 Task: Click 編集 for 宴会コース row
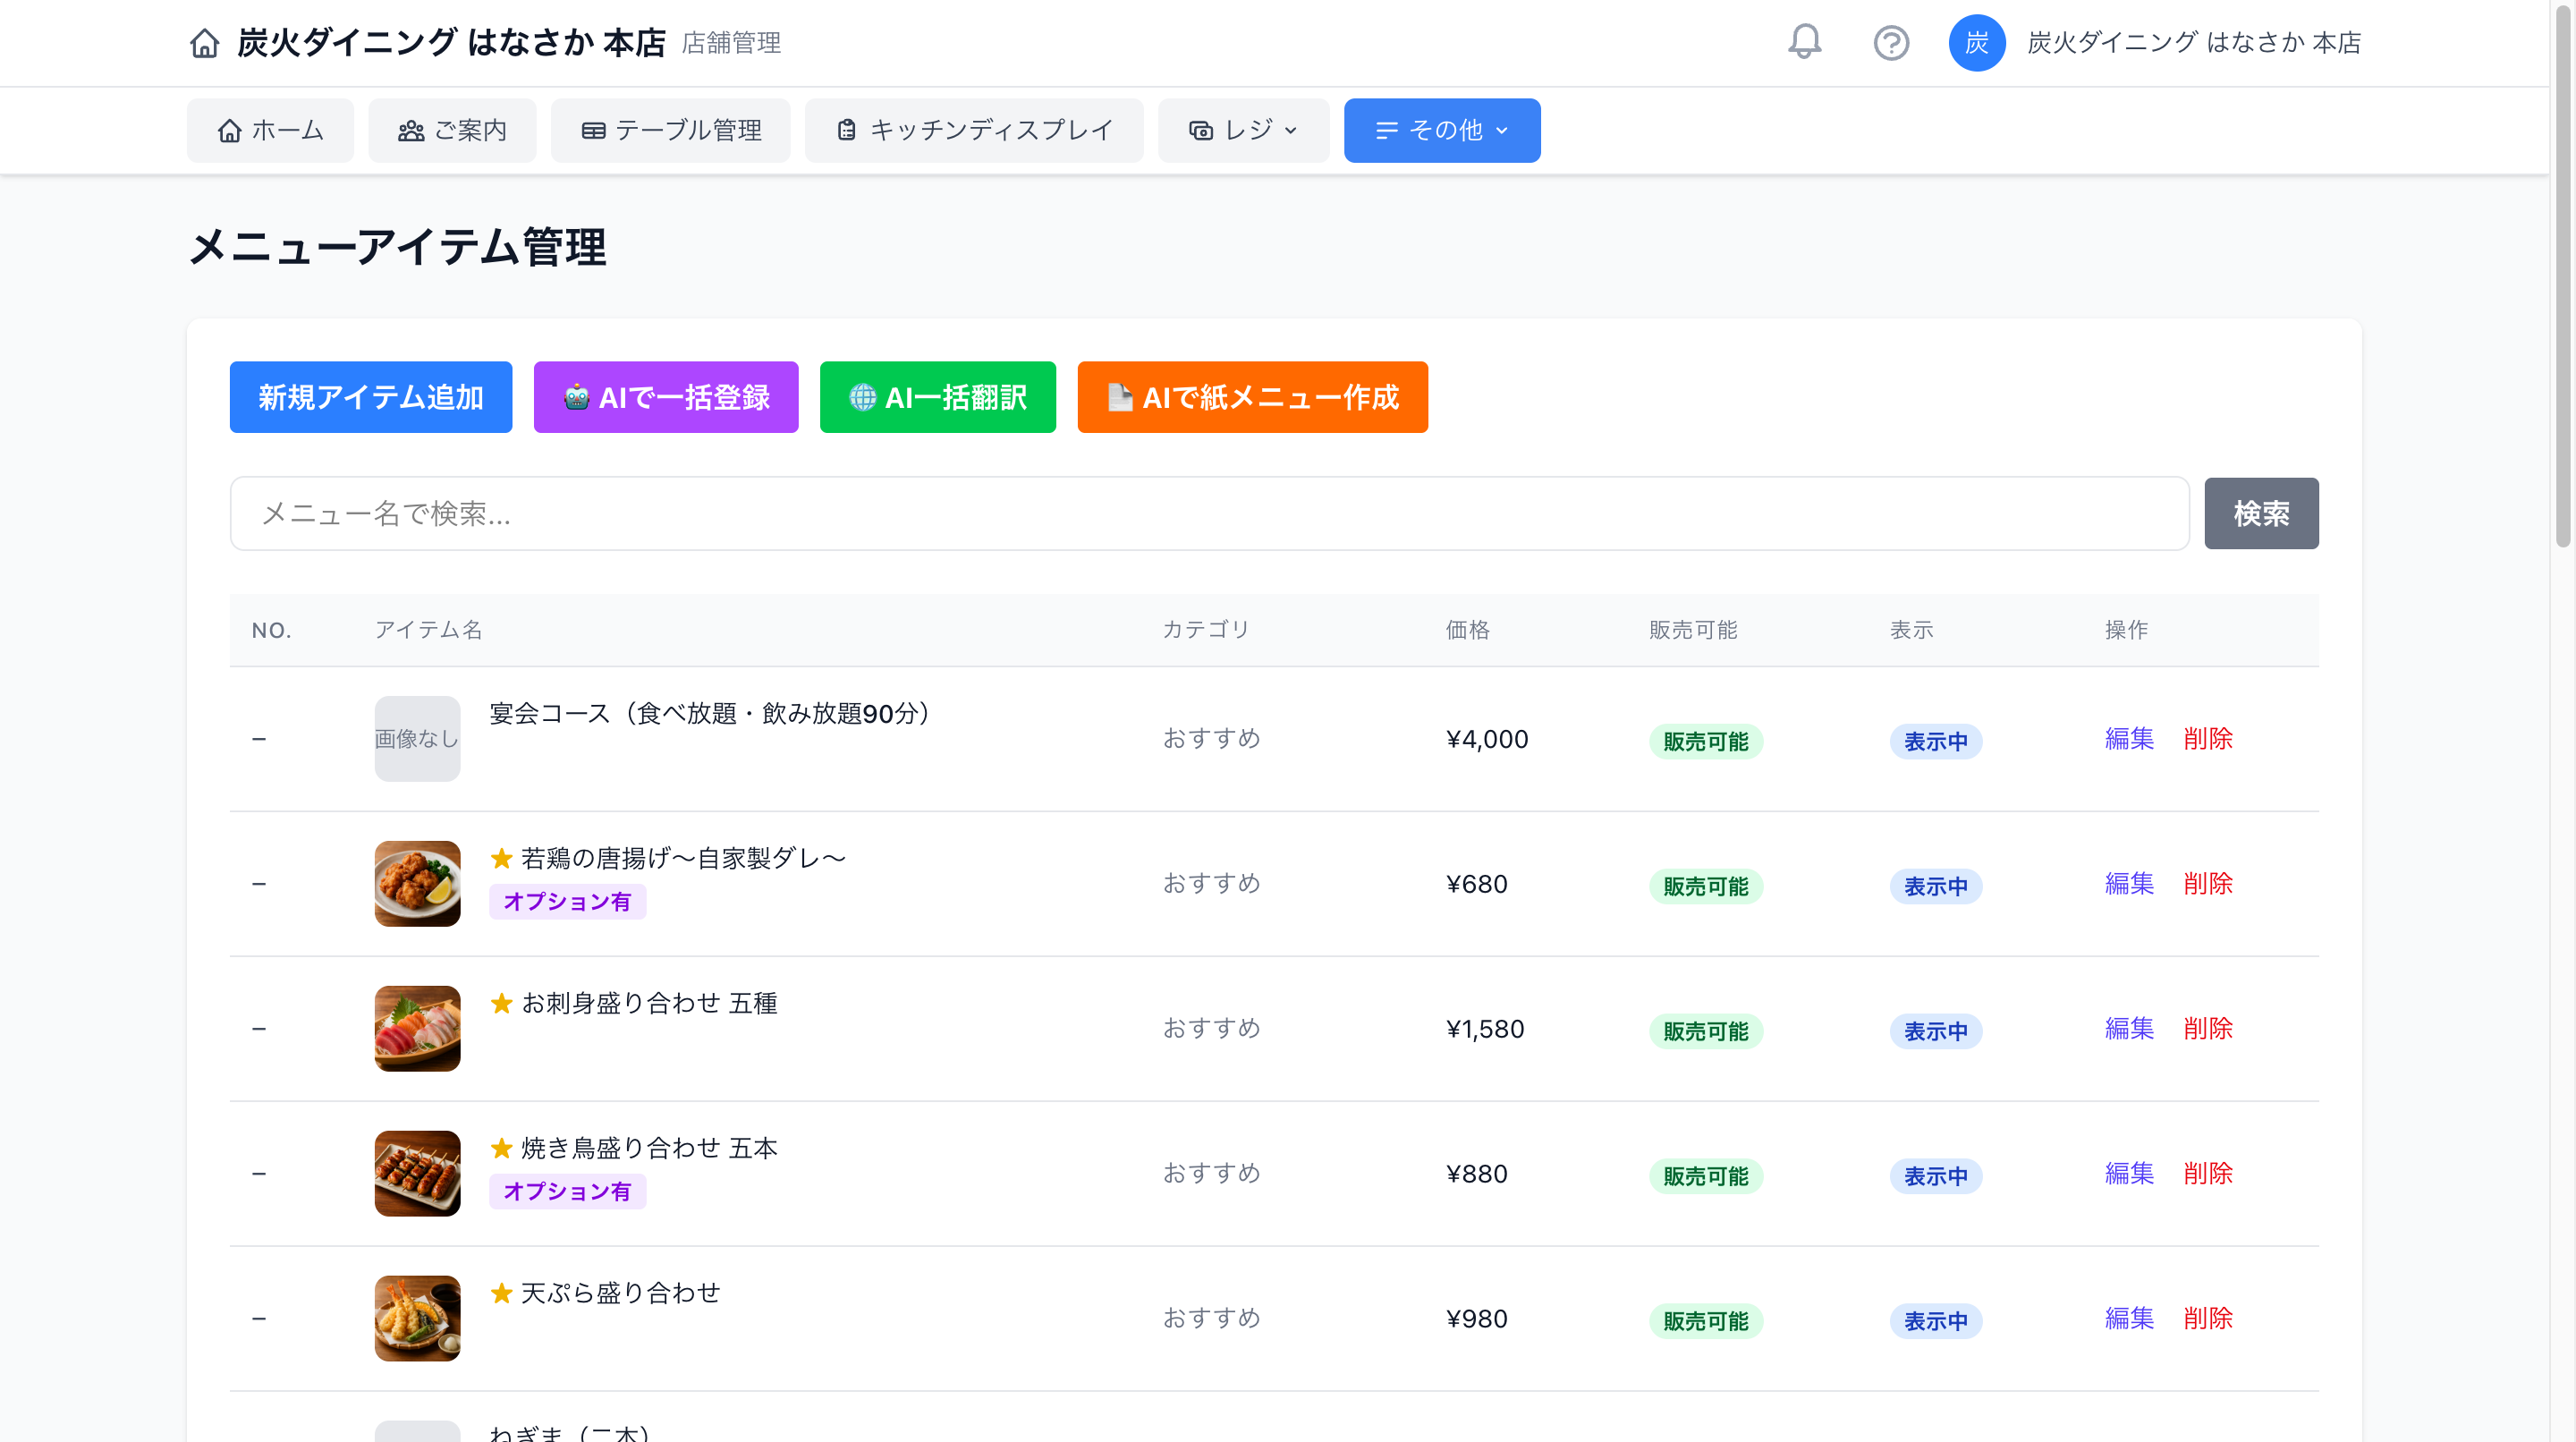pyautogui.click(x=2129, y=738)
